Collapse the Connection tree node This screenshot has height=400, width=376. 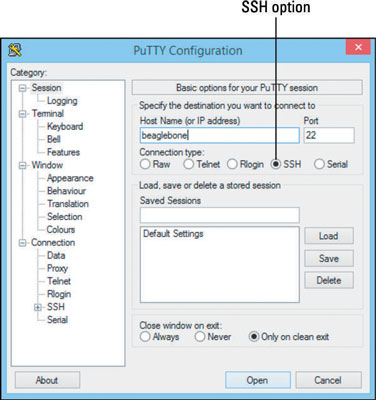tap(22, 243)
